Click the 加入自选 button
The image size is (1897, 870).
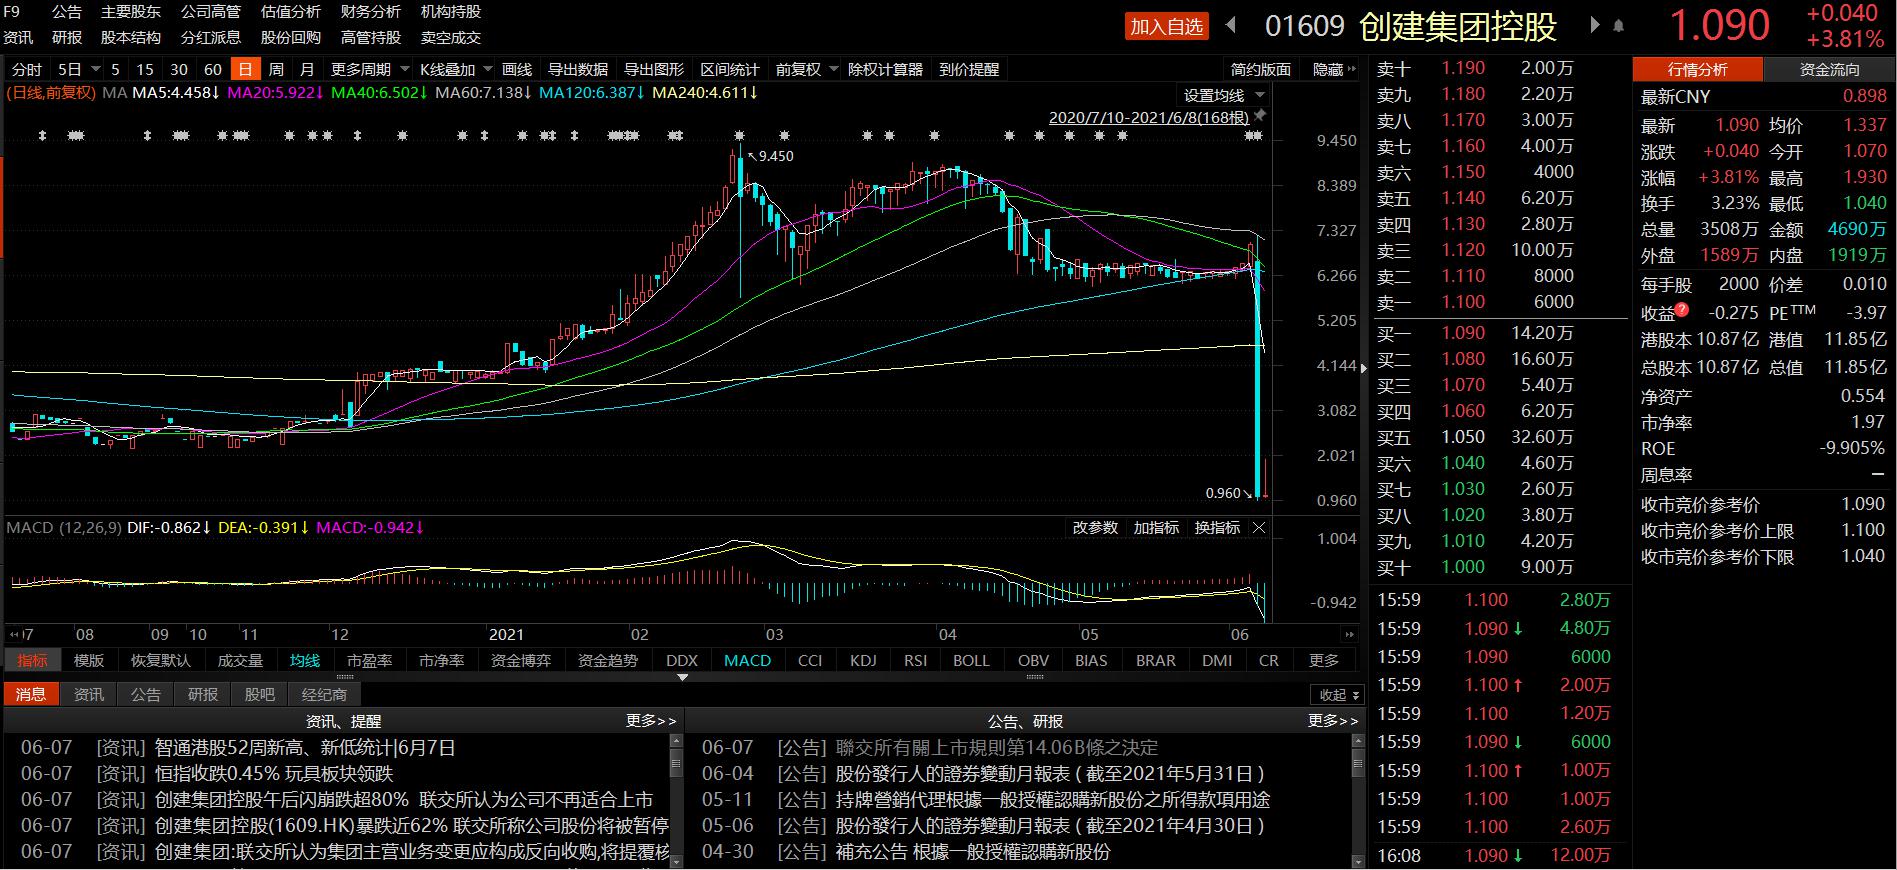tap(1167, 26)
